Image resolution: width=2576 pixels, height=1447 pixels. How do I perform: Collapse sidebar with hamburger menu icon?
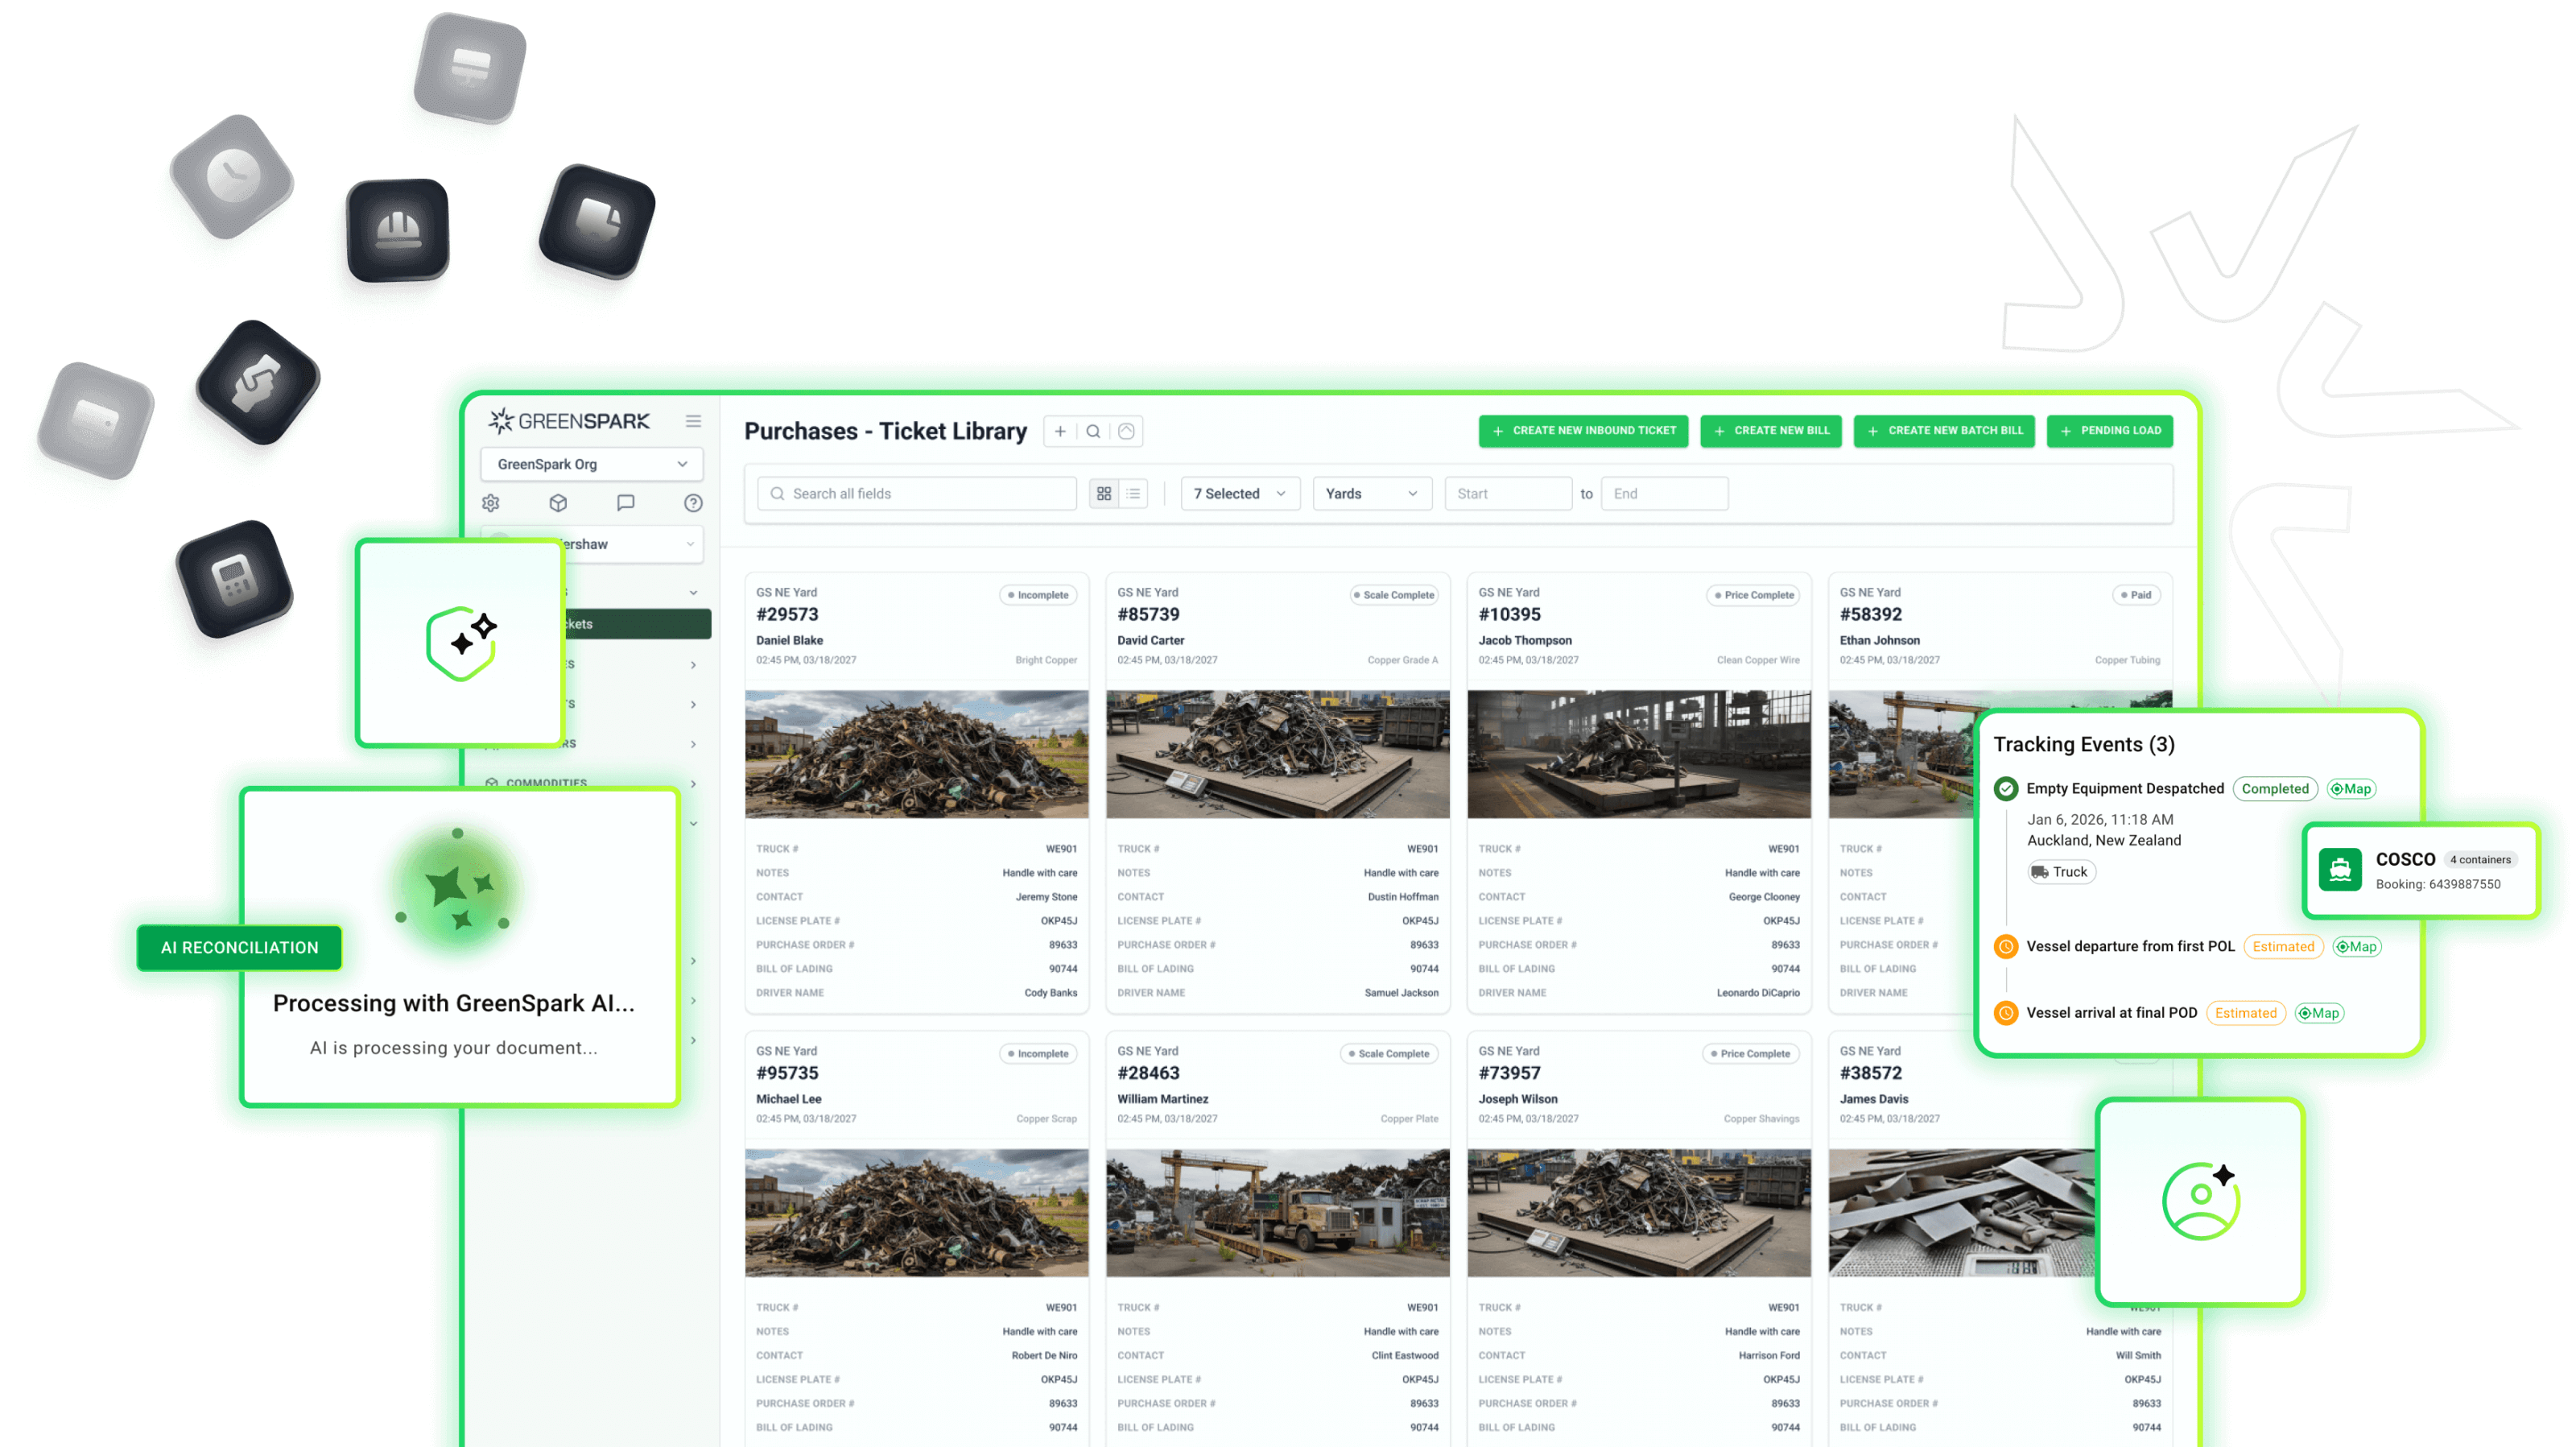tap(693, 421)
